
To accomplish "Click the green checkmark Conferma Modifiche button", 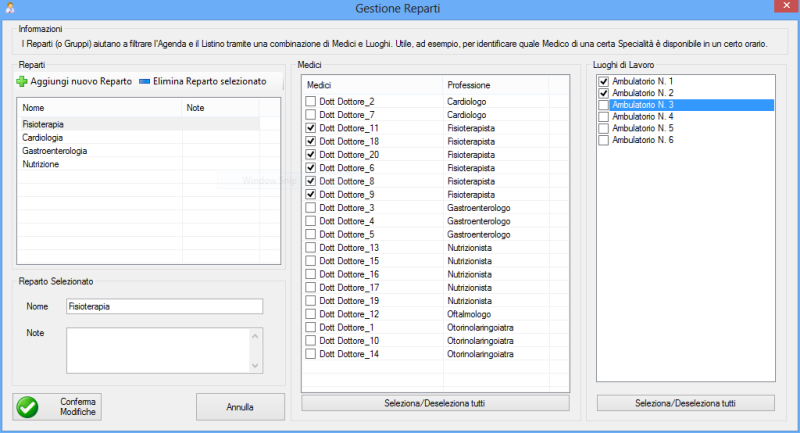I will coord(57,406).
